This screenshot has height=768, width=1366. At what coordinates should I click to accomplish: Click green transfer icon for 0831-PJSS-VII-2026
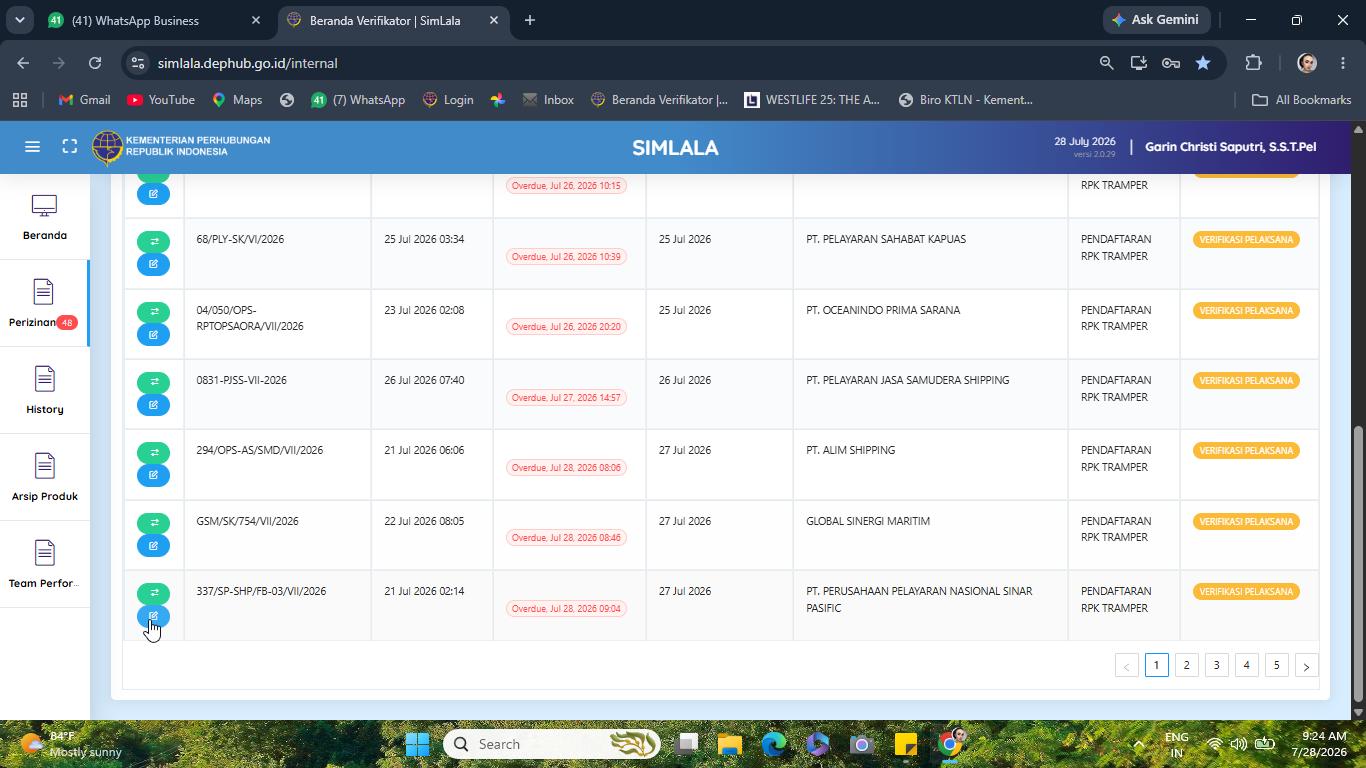tap(153, 382)
